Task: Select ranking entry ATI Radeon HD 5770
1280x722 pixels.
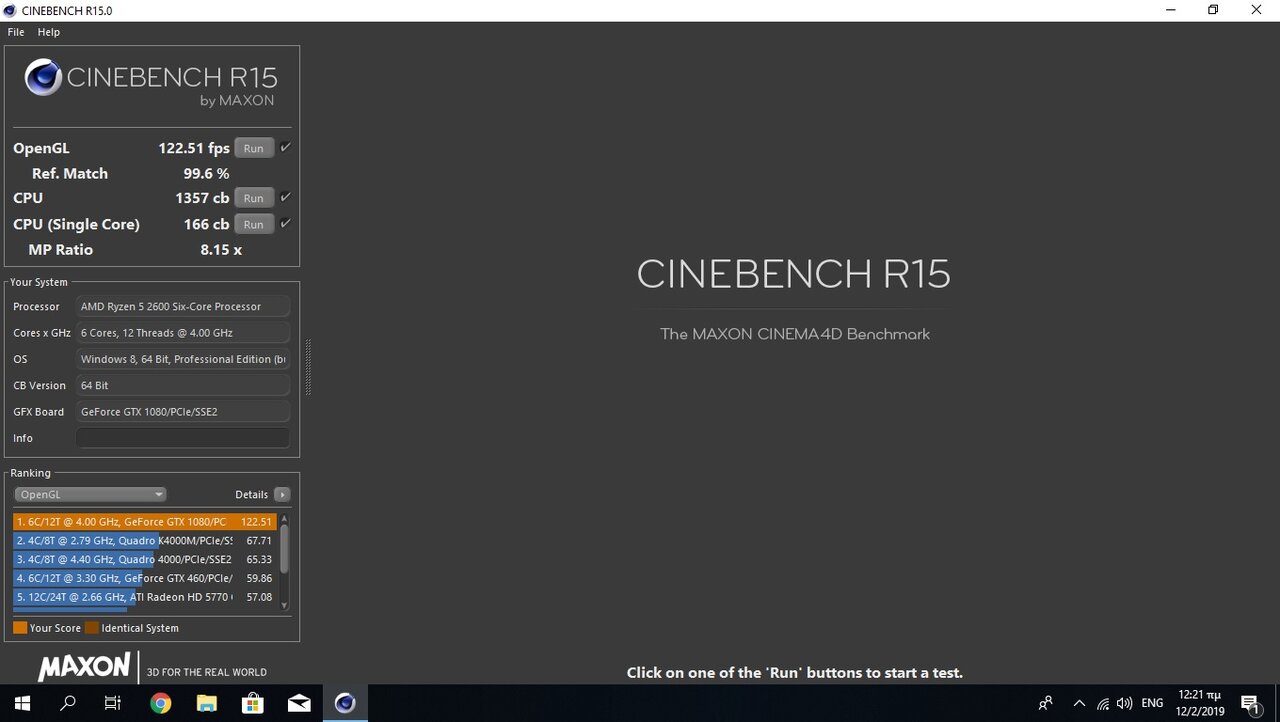Action: click(144, 597)
